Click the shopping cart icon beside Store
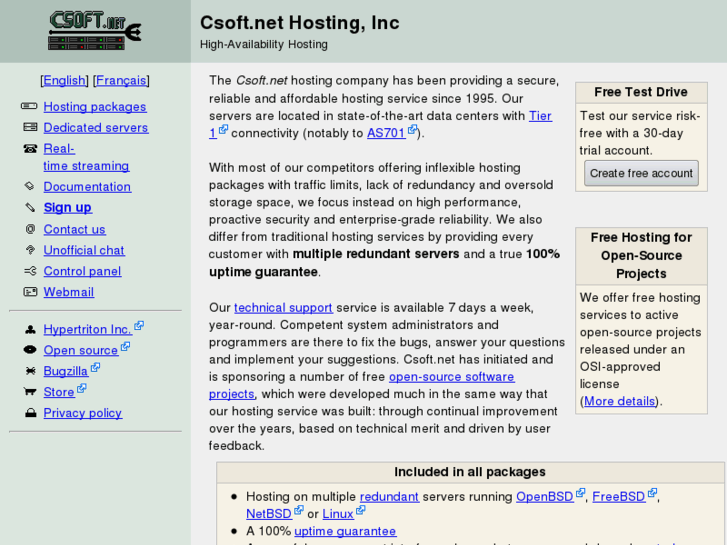Image resolution: width=727 pixels, height=545 pixels. [x=30, y=392]
